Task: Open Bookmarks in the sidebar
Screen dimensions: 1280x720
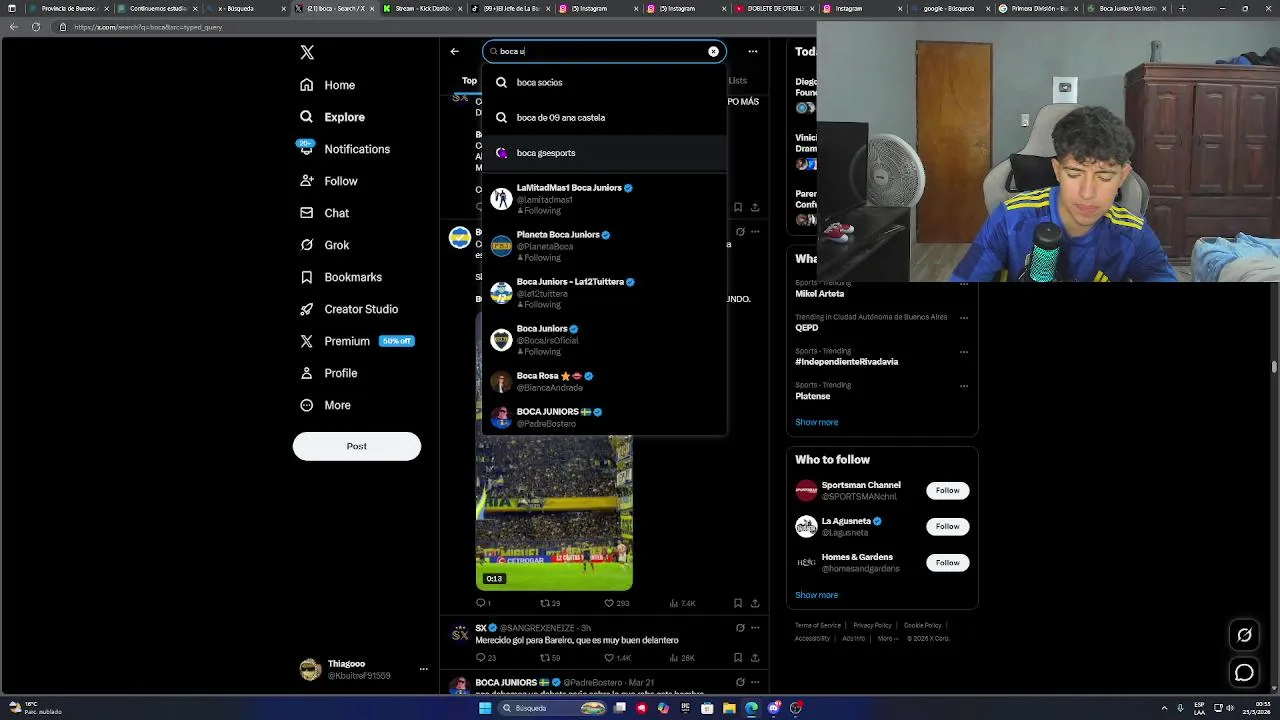Action: click(341, 277)
